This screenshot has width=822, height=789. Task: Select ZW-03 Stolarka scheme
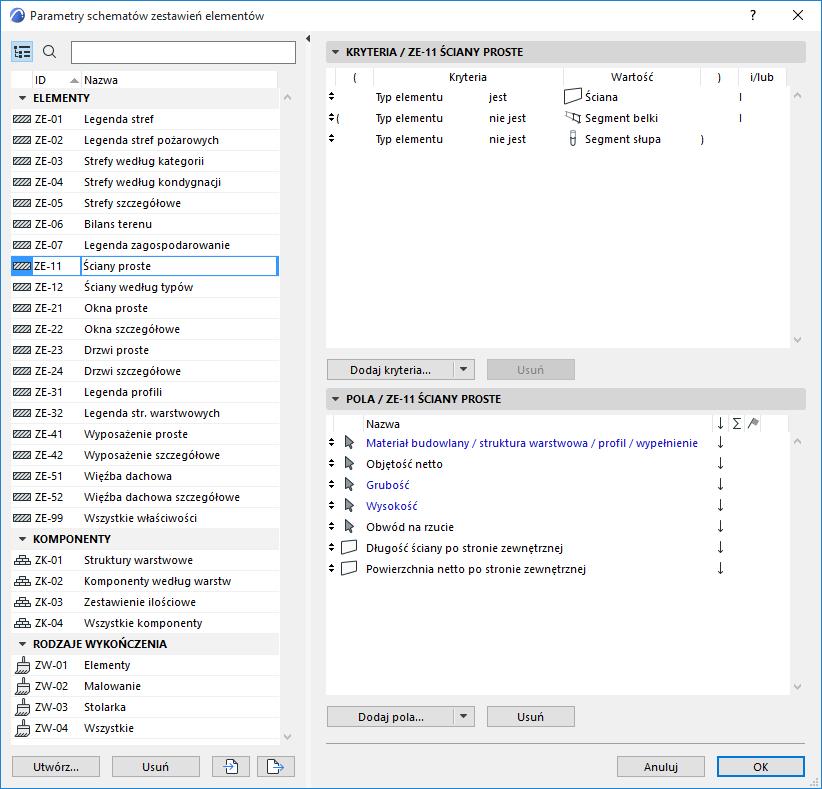click(145, 707)
